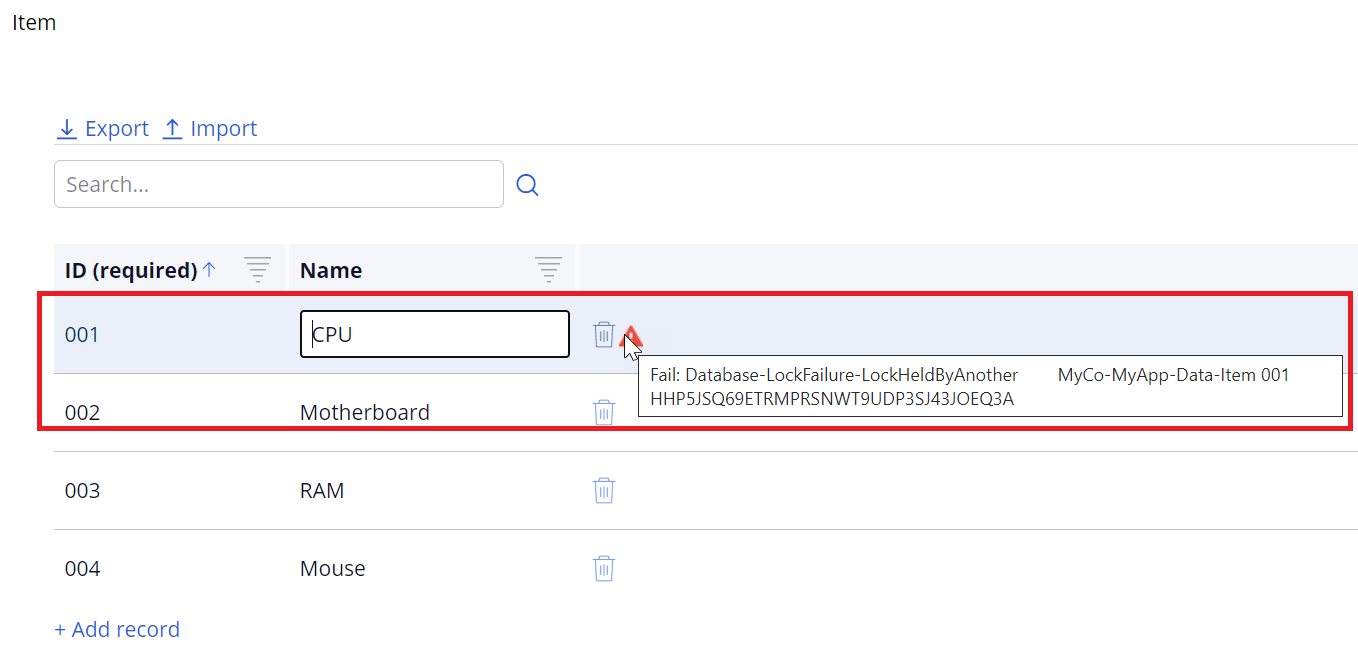Focus the Search text field
Viewport: 1358px width, 653px height.
[279, 184]
